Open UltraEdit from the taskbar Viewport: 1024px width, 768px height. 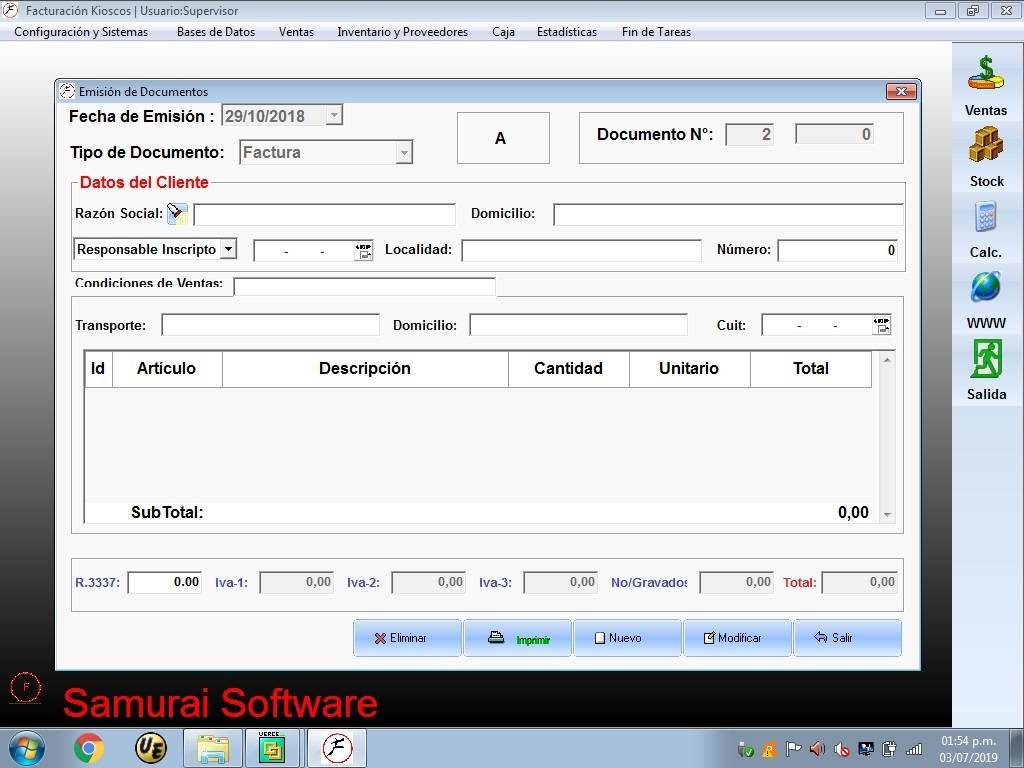tap(150, 748)
